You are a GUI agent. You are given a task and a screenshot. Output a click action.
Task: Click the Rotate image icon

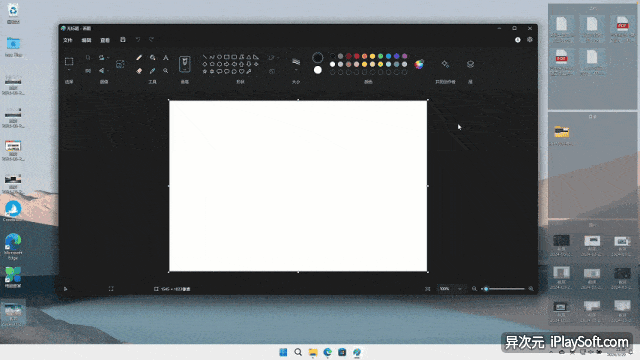(101, 58)
